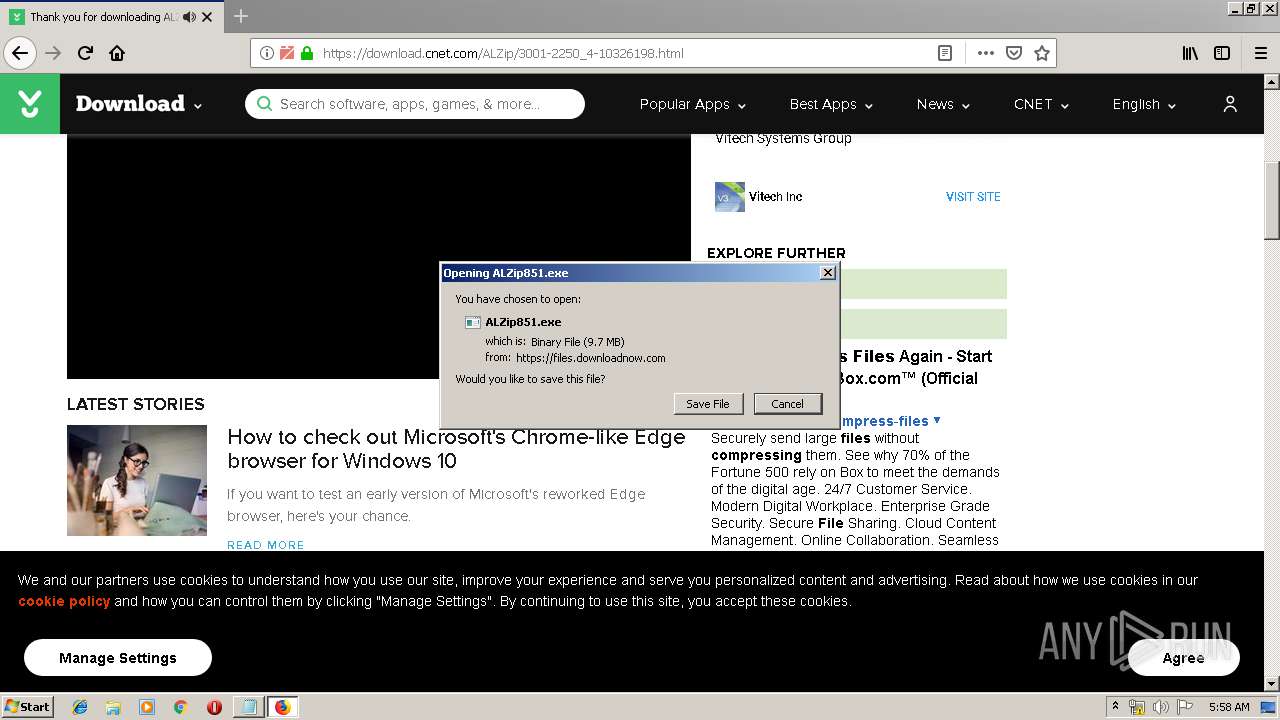1280x720 pixels.
Task: Open the Popular Apps dropdown
Action: click(x=693, y=104)
